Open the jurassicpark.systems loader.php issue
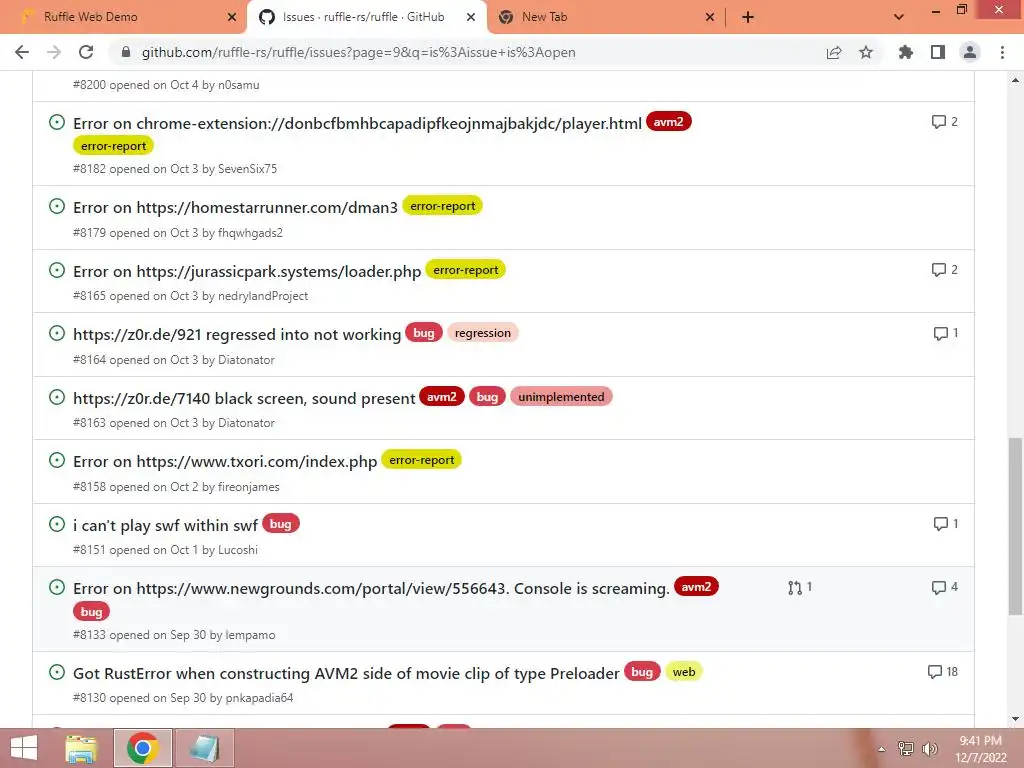 pos(247,272)
